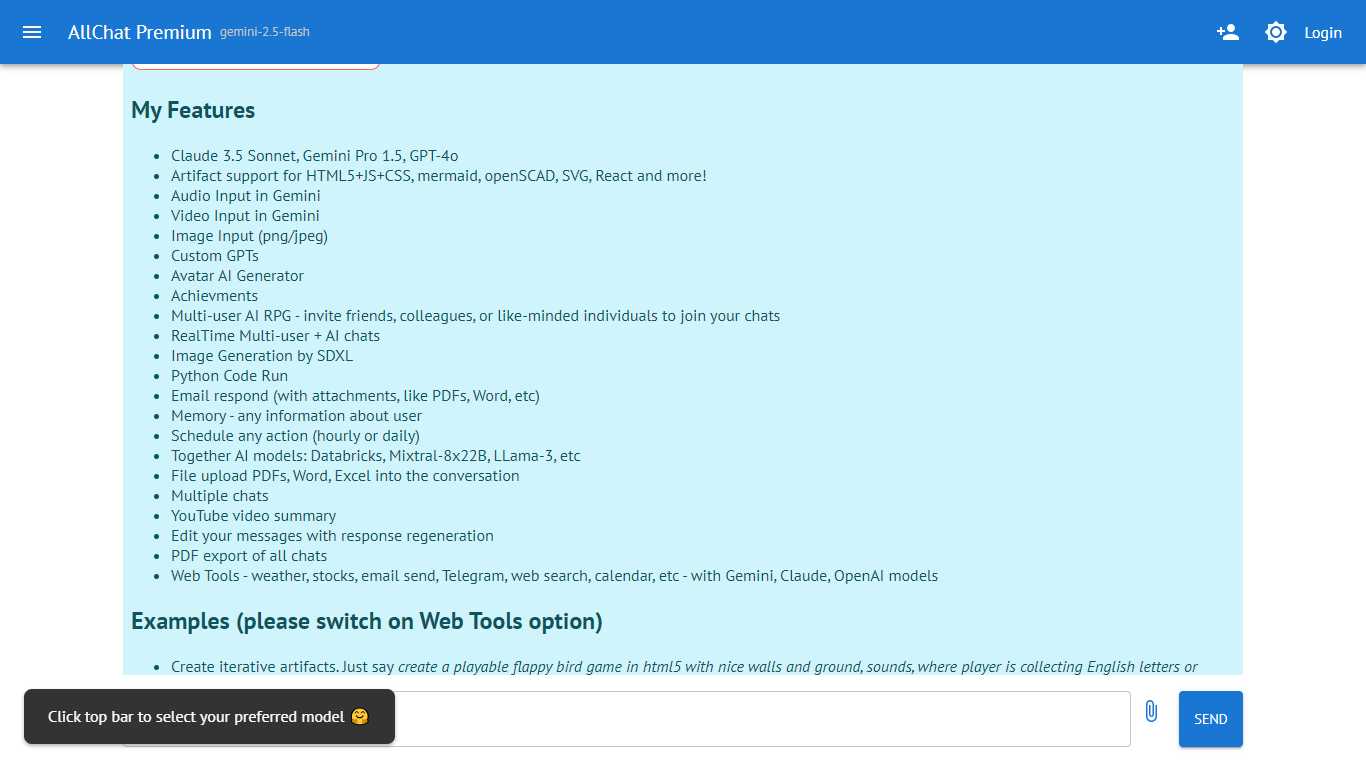1366x768 pixels.
Task: Click the Avatar AI Generator item
Action: pos(237,276)
